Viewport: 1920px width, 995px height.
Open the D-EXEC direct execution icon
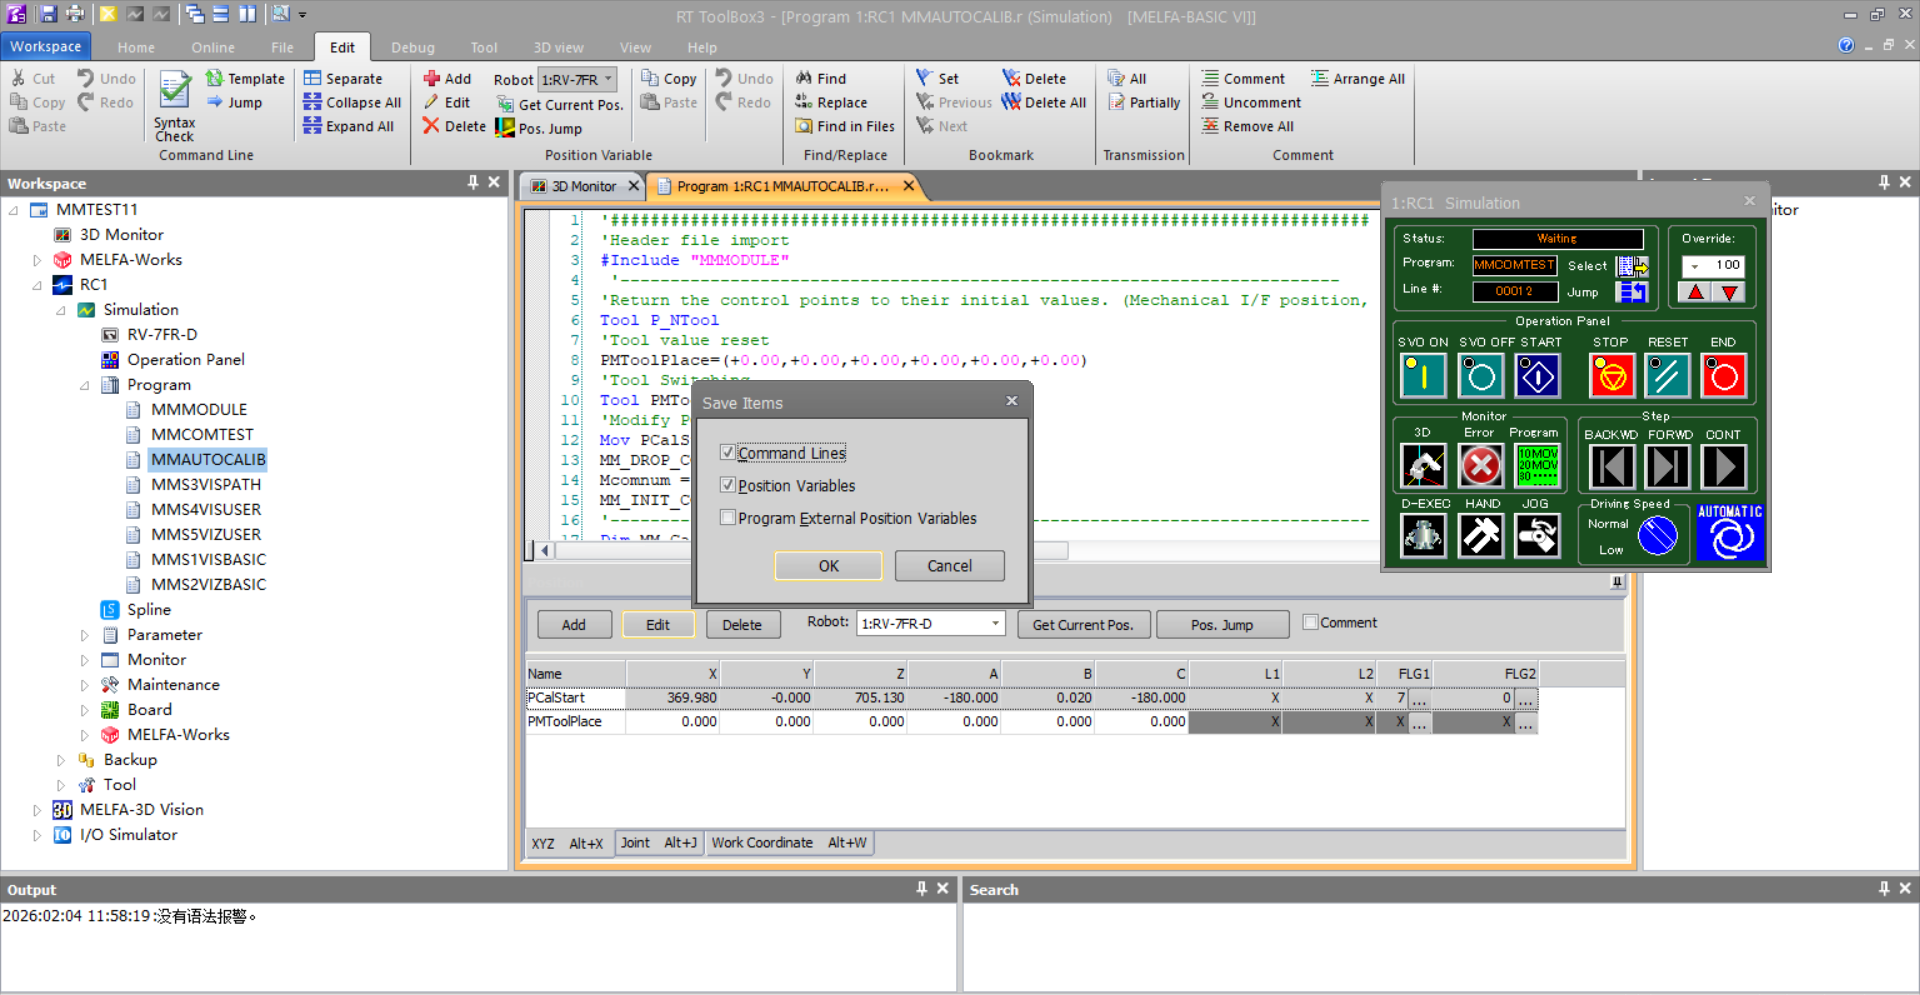coord(1423,536)
